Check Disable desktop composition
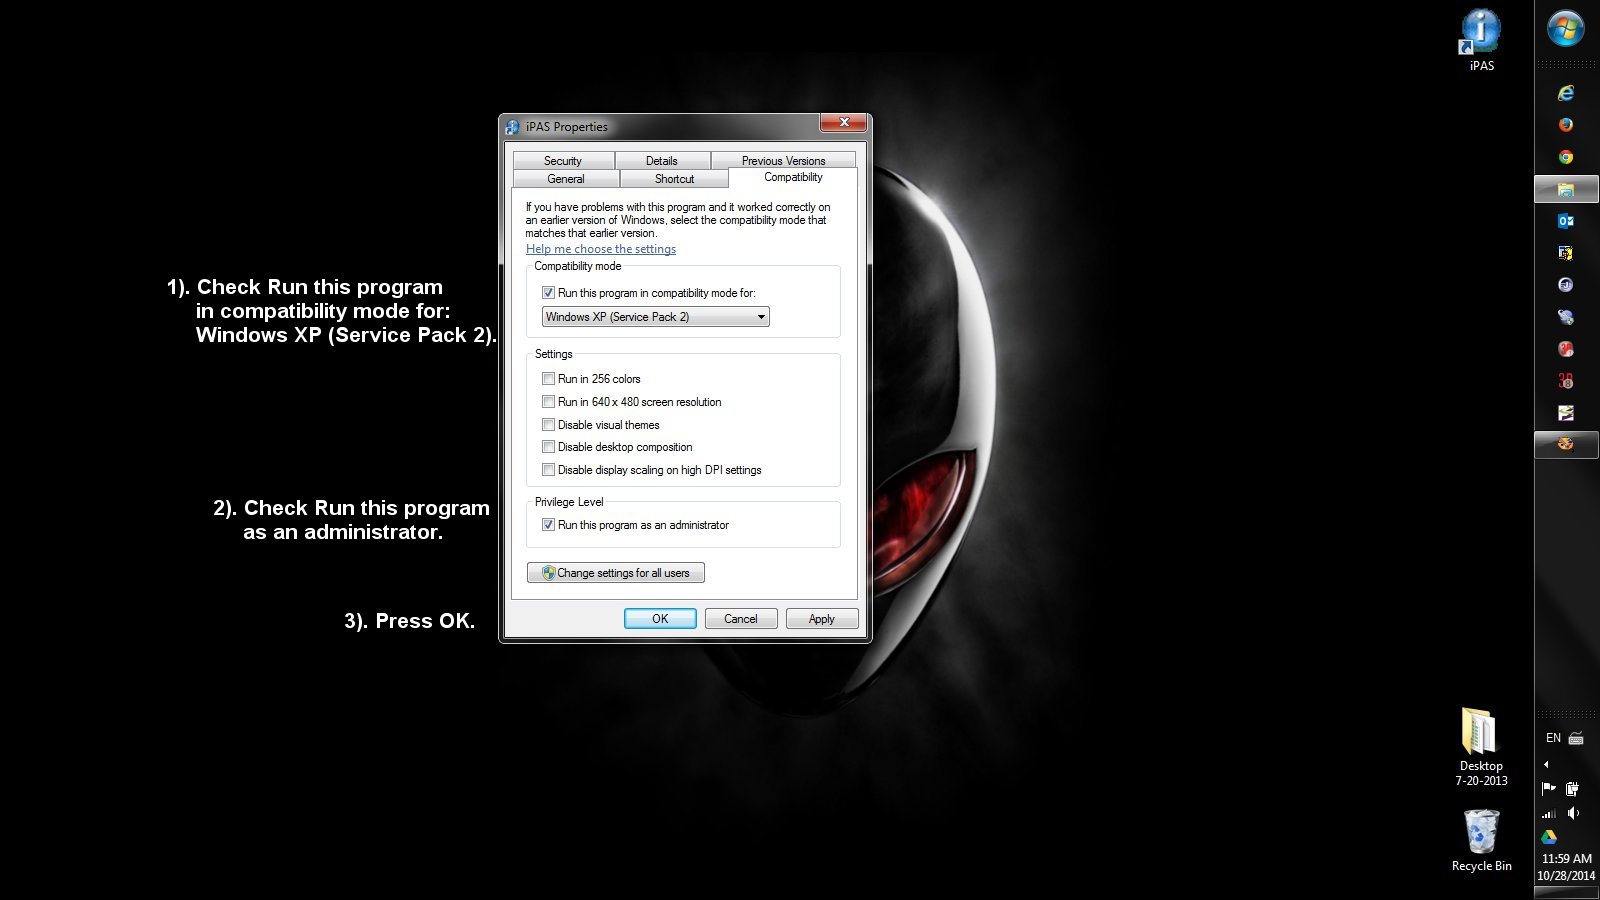 (x=548, y=447)
